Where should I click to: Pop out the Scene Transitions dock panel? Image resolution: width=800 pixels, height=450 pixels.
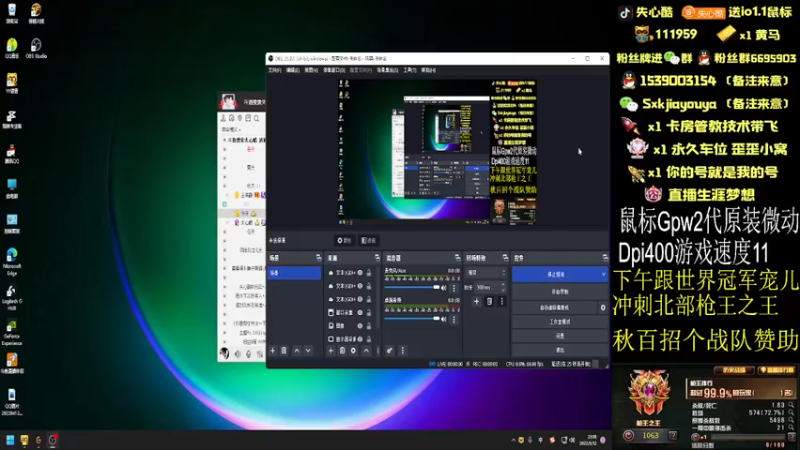505,258
